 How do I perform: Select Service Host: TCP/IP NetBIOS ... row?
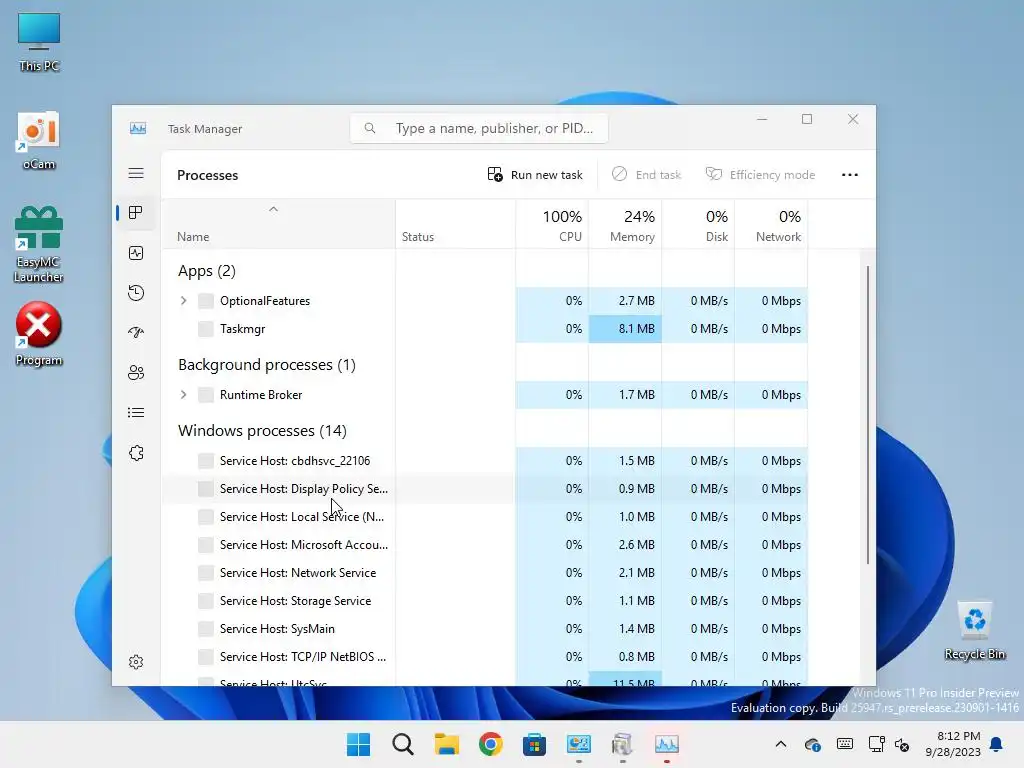(x=485, y=658)
